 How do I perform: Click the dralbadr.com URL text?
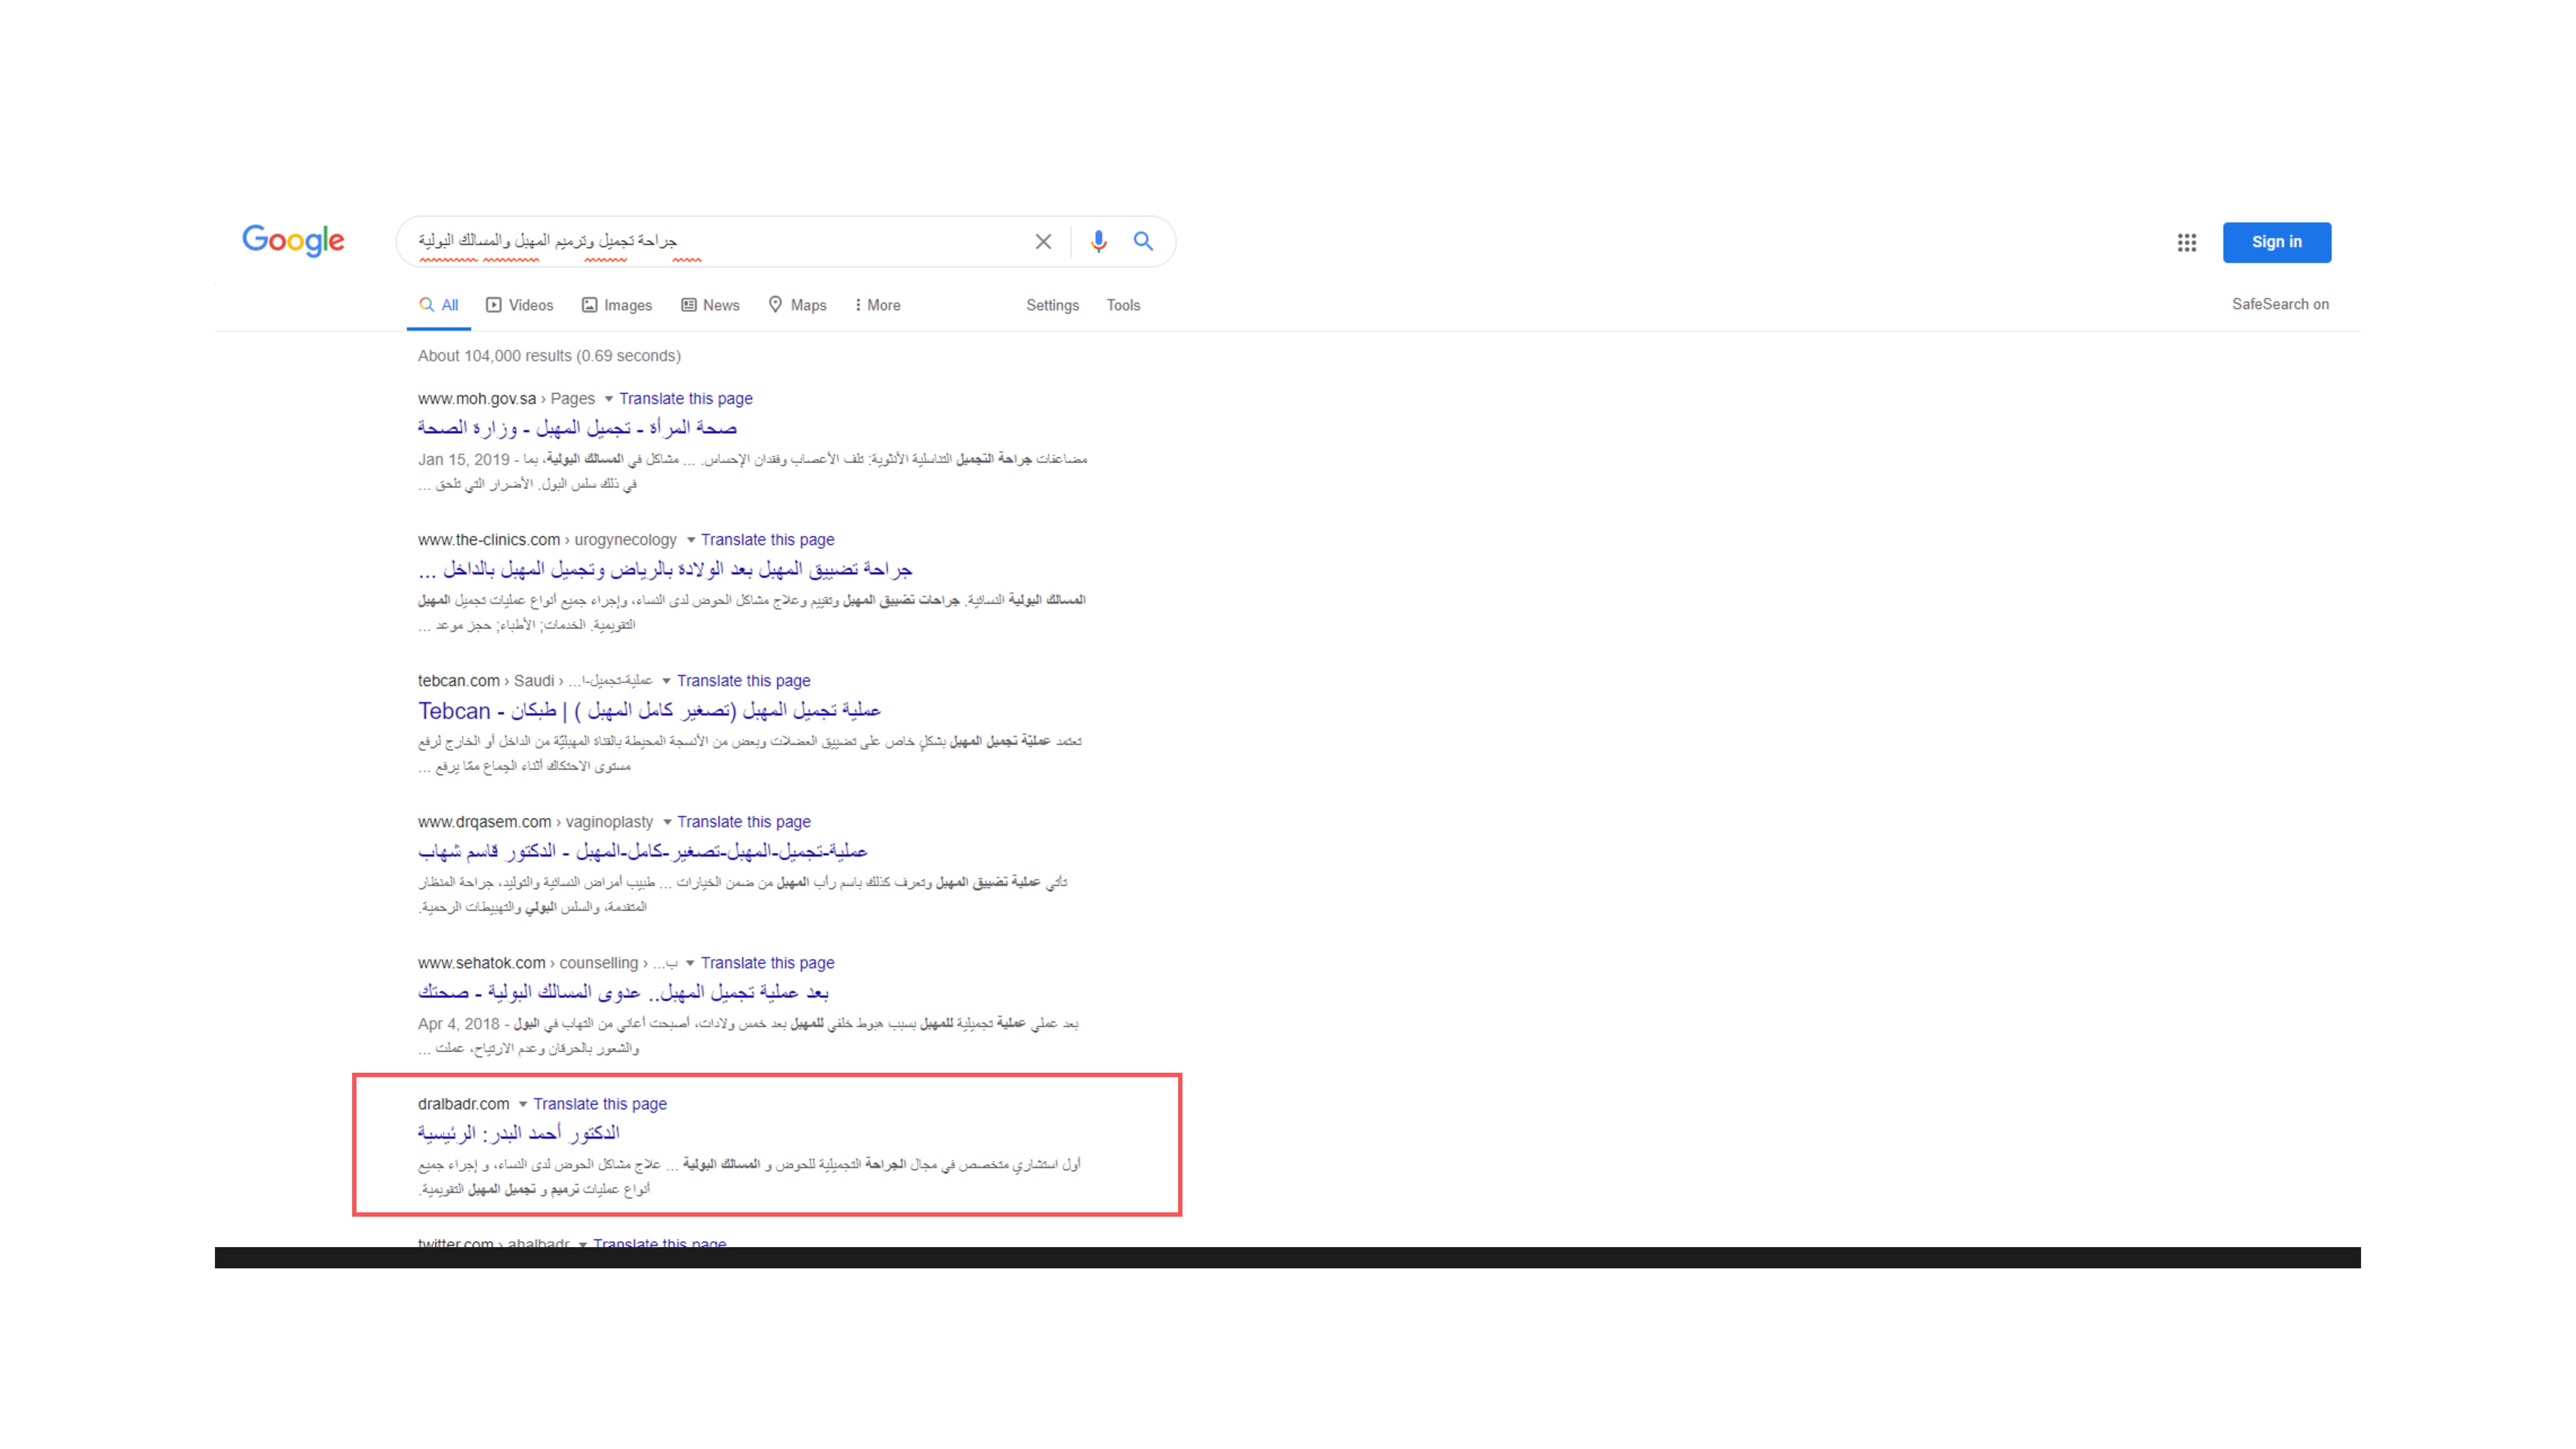[463, 1103]
